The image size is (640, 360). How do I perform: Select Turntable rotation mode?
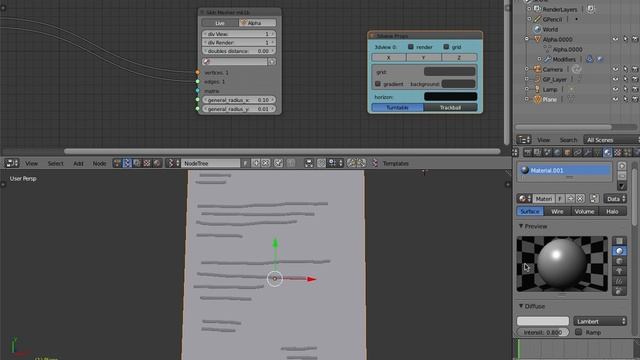(x=398, y=107)
